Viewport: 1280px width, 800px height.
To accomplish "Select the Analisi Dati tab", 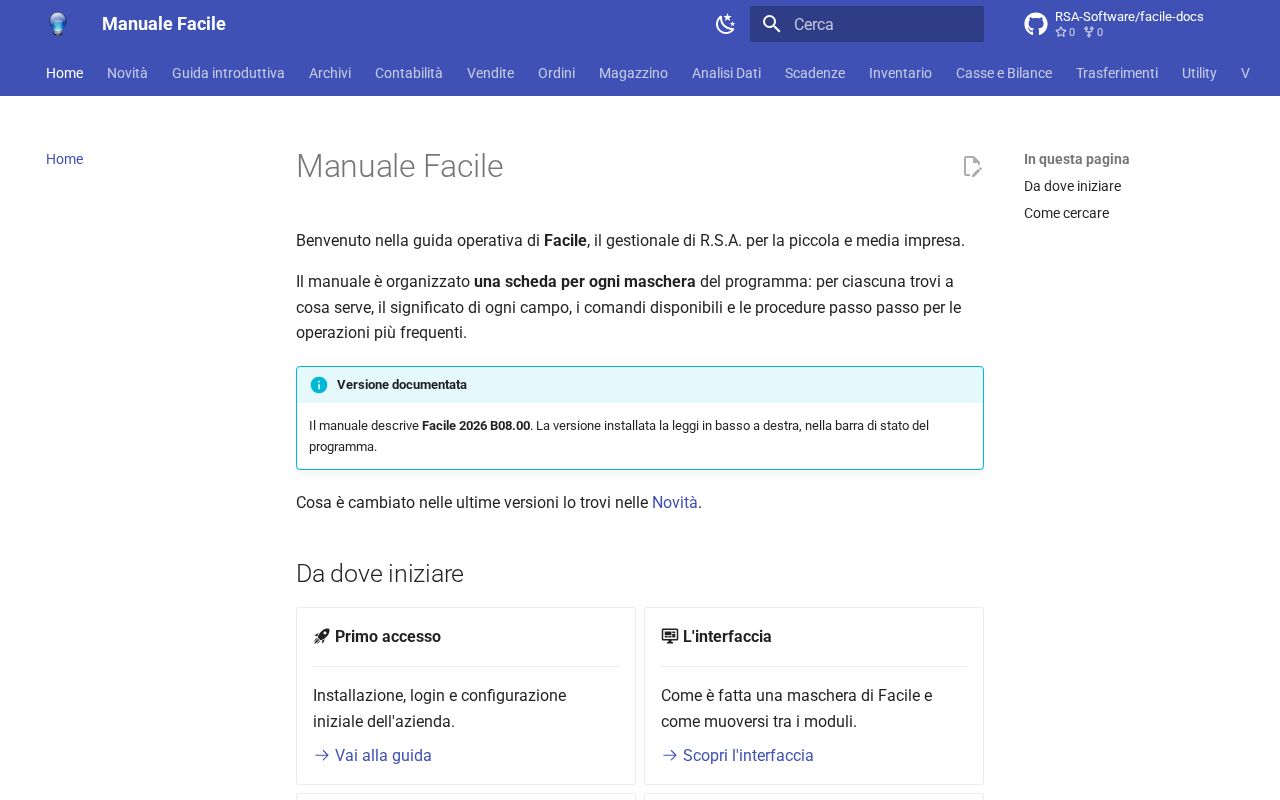I will [726, 73].
